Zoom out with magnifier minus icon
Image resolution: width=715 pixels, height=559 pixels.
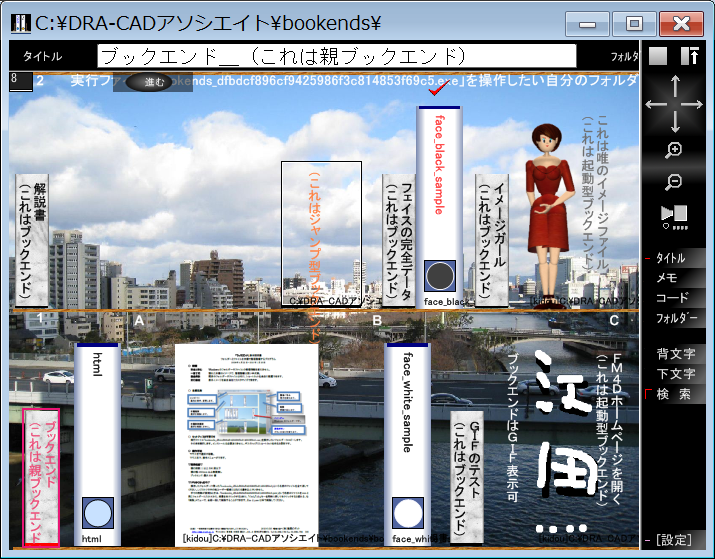point(674,182)
